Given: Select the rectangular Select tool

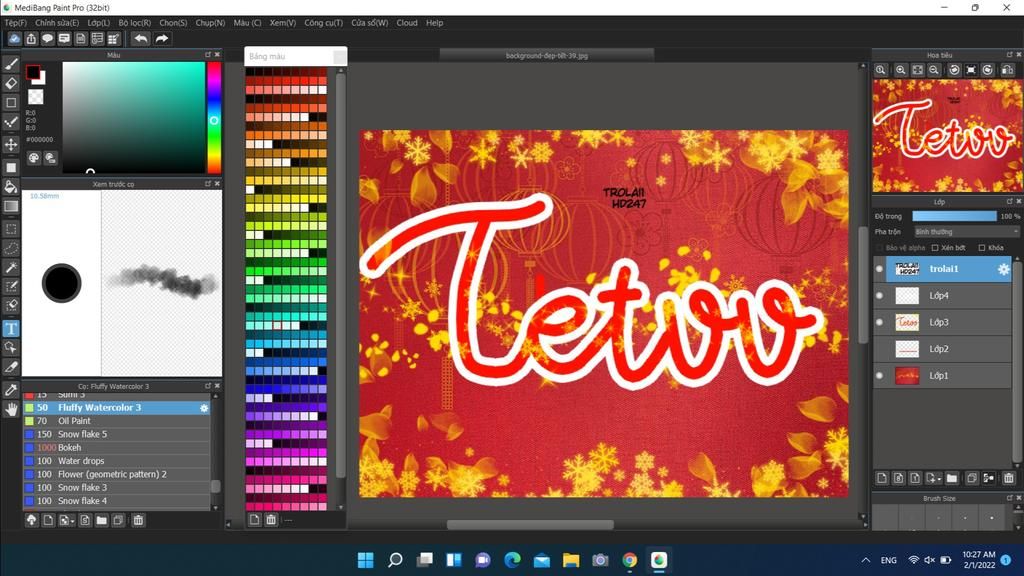Looking at the screenshot, I should pyautogui.click(x=11, y=229).
